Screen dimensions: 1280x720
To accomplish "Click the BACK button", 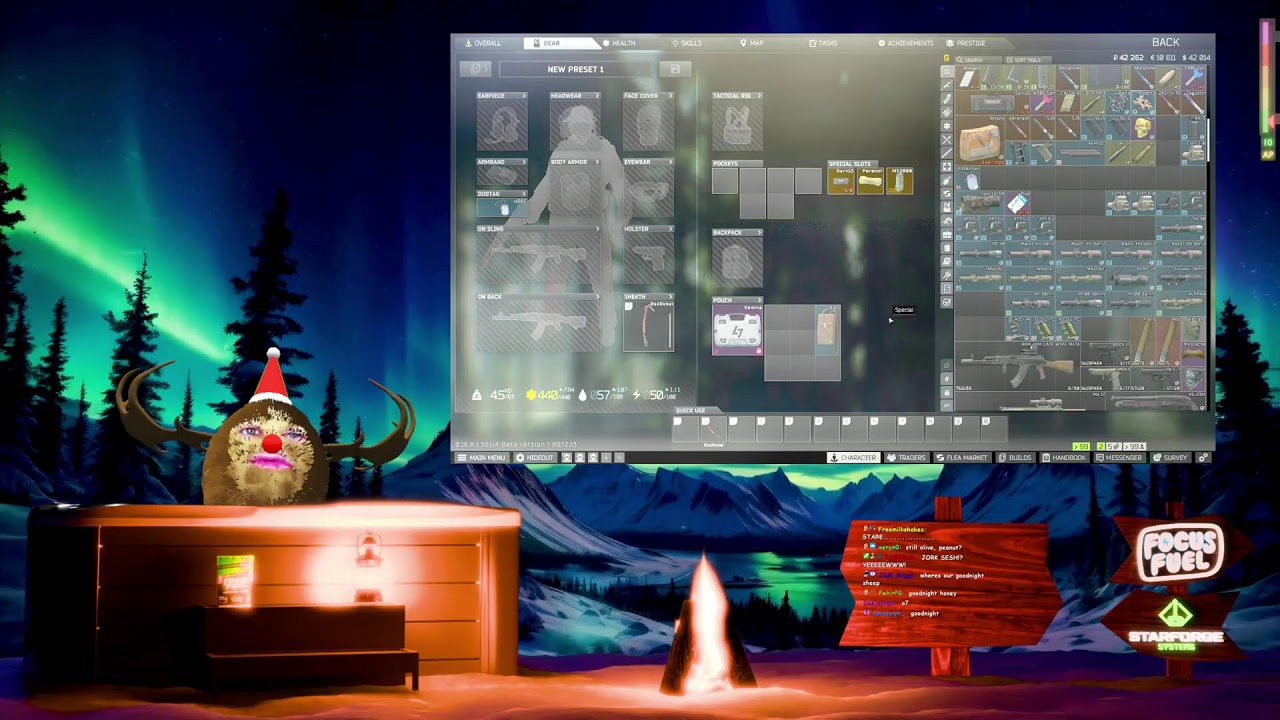I will [1166, 43].
